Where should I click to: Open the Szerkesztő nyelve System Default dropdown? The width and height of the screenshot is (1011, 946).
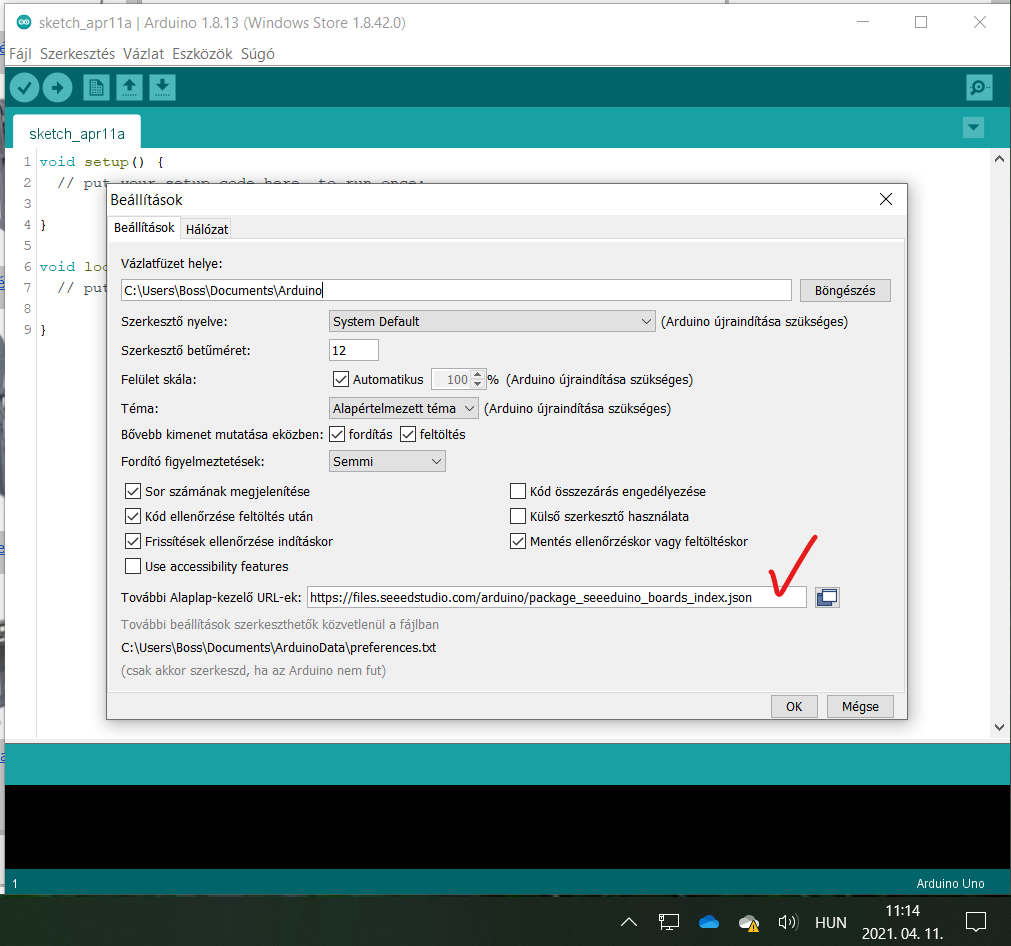pyautogui.click(x=493, y=321)
